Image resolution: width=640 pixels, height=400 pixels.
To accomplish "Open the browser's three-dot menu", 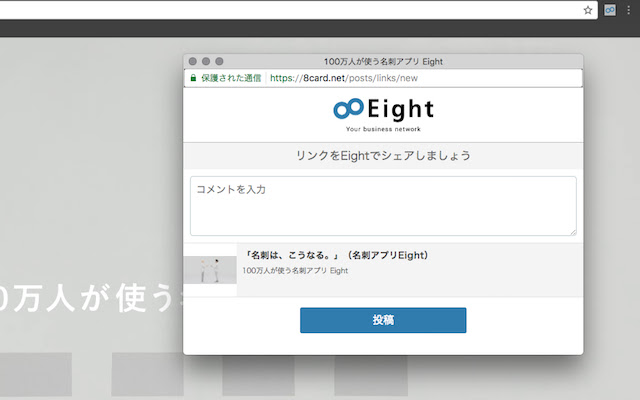I will coord(629,10).
